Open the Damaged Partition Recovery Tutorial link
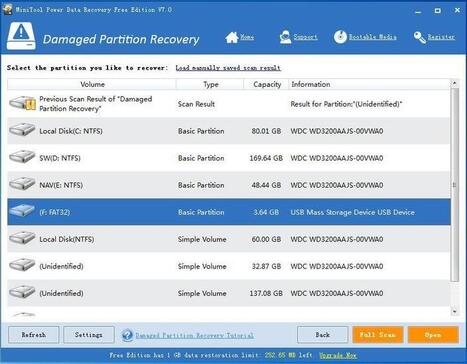 coord(195,335)
